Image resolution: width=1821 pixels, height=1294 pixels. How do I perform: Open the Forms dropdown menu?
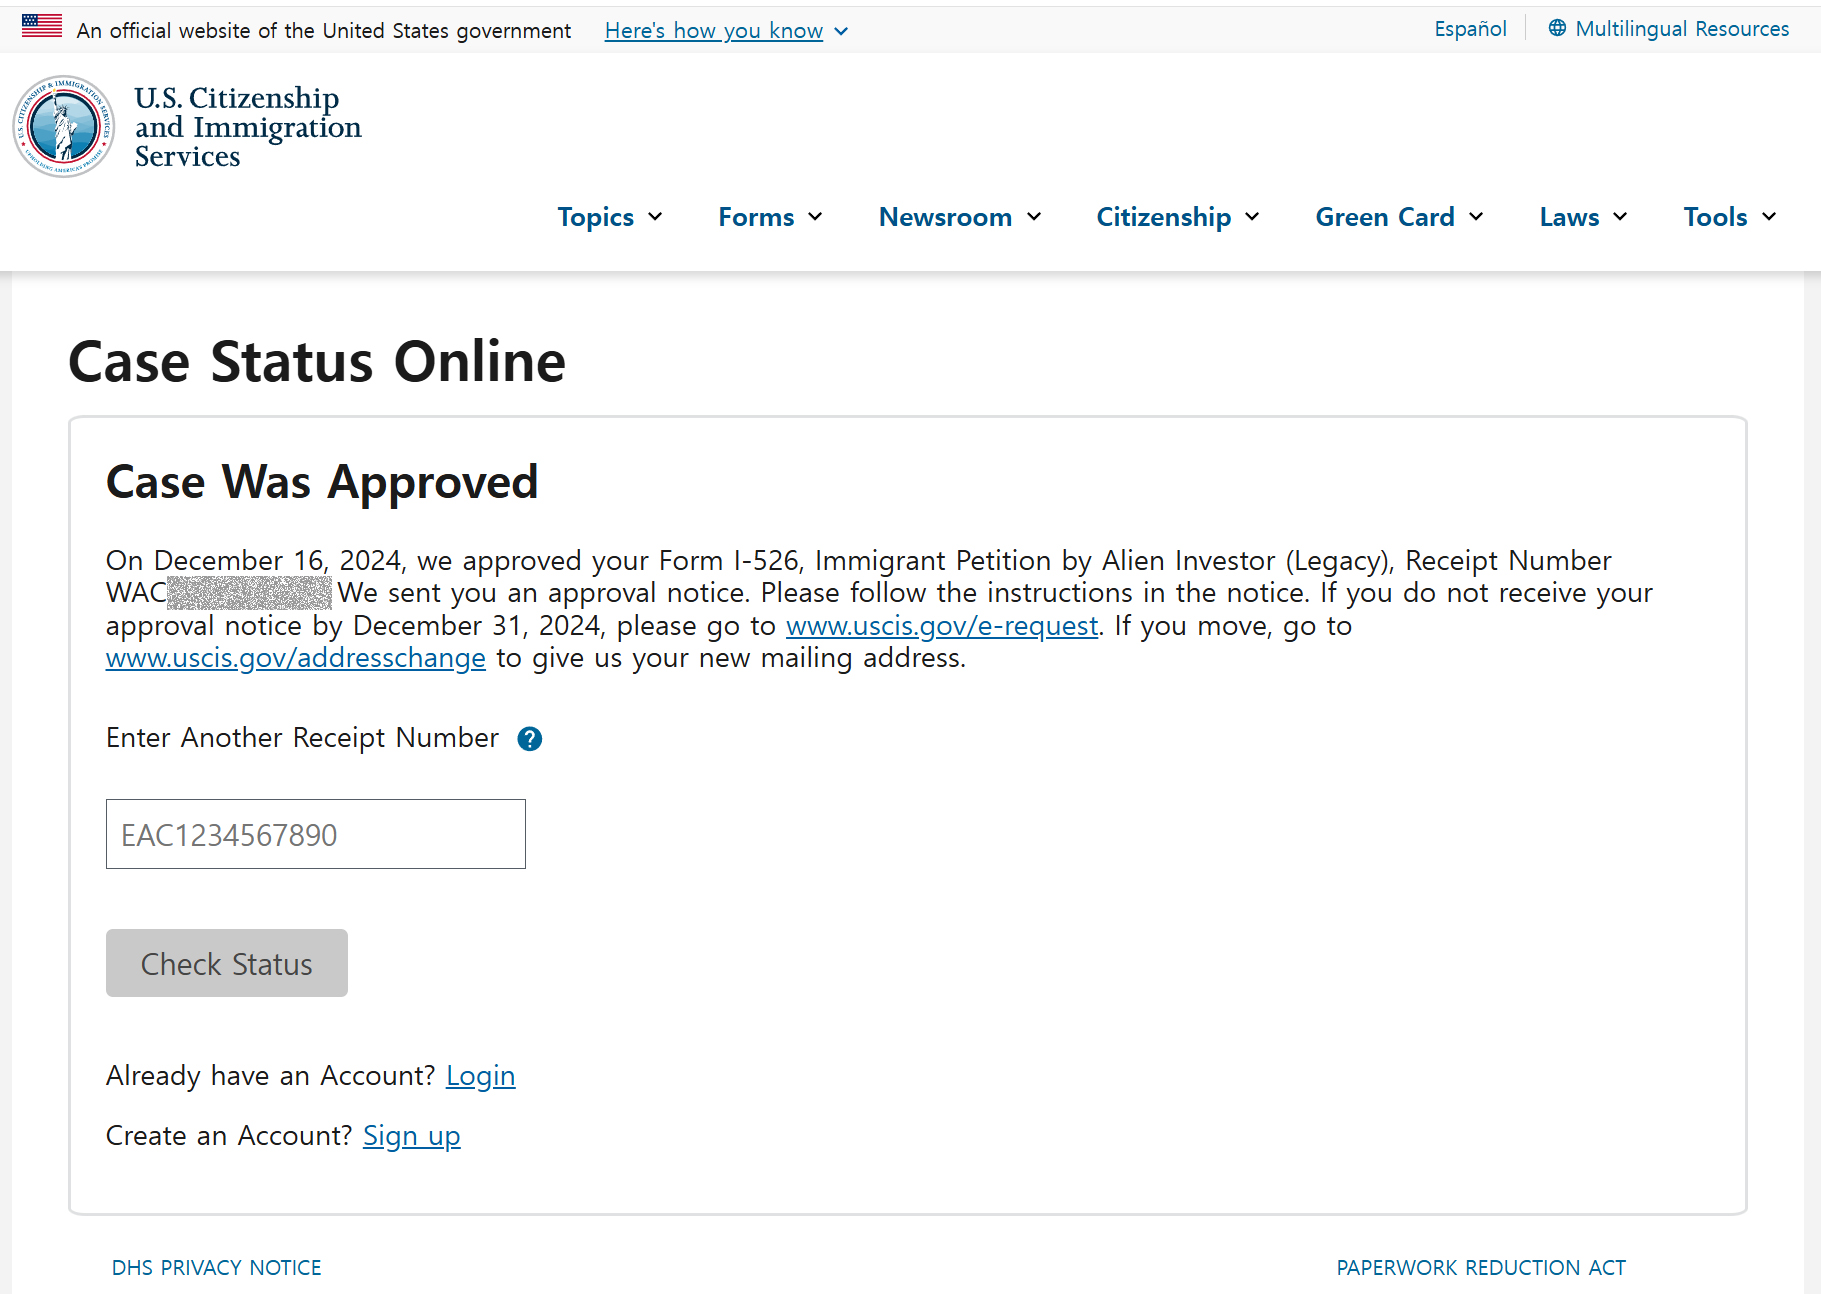point(770,217)
